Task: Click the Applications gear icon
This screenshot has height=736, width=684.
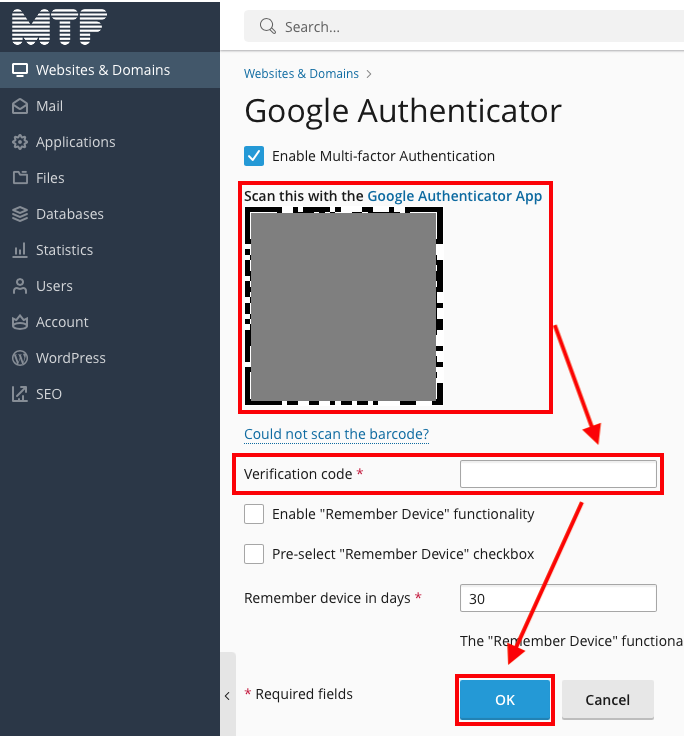Action: click(x=19, y=142)
